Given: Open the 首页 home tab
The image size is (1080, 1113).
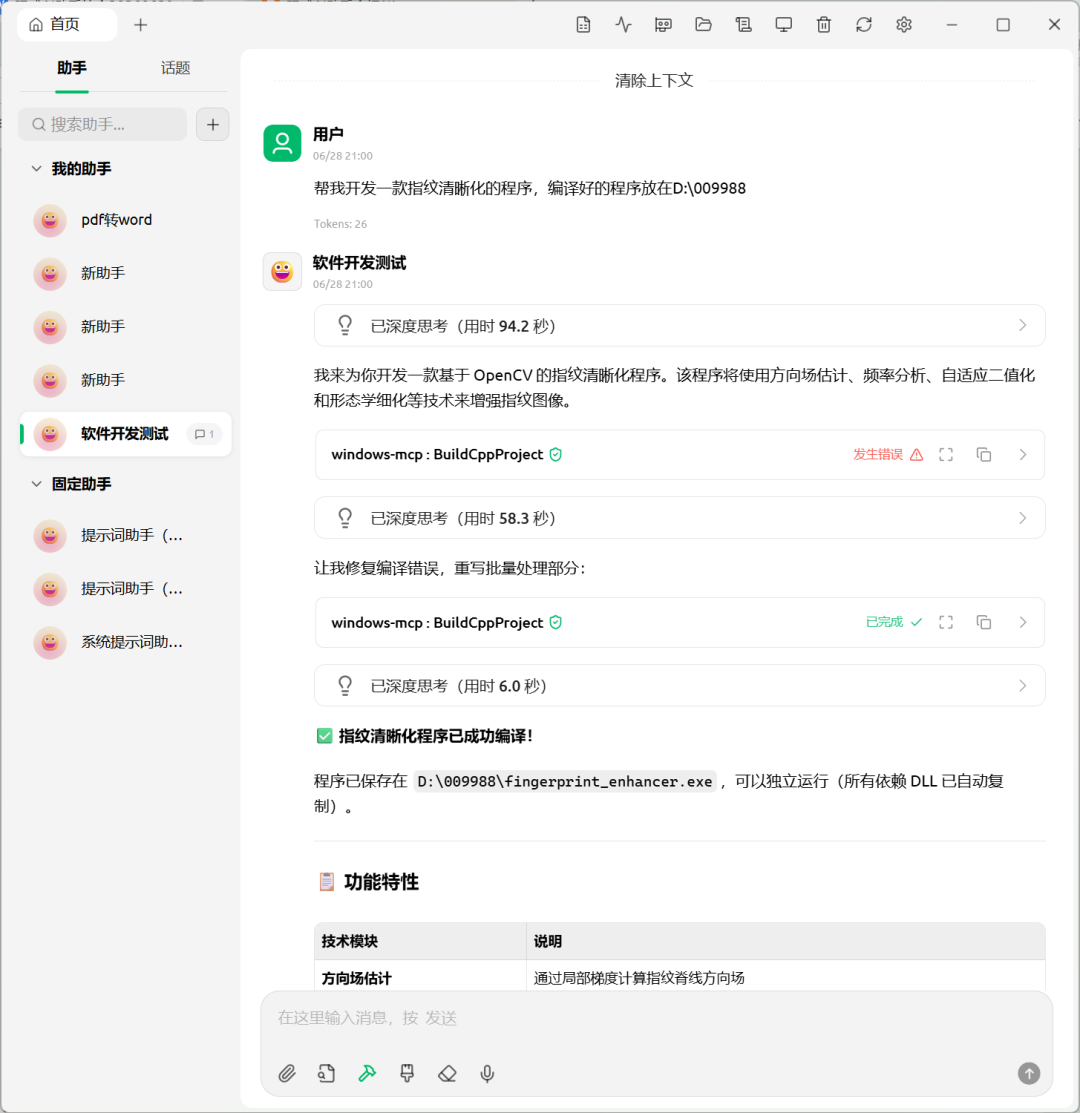Looking at the screenshot, I should [67, 25].
